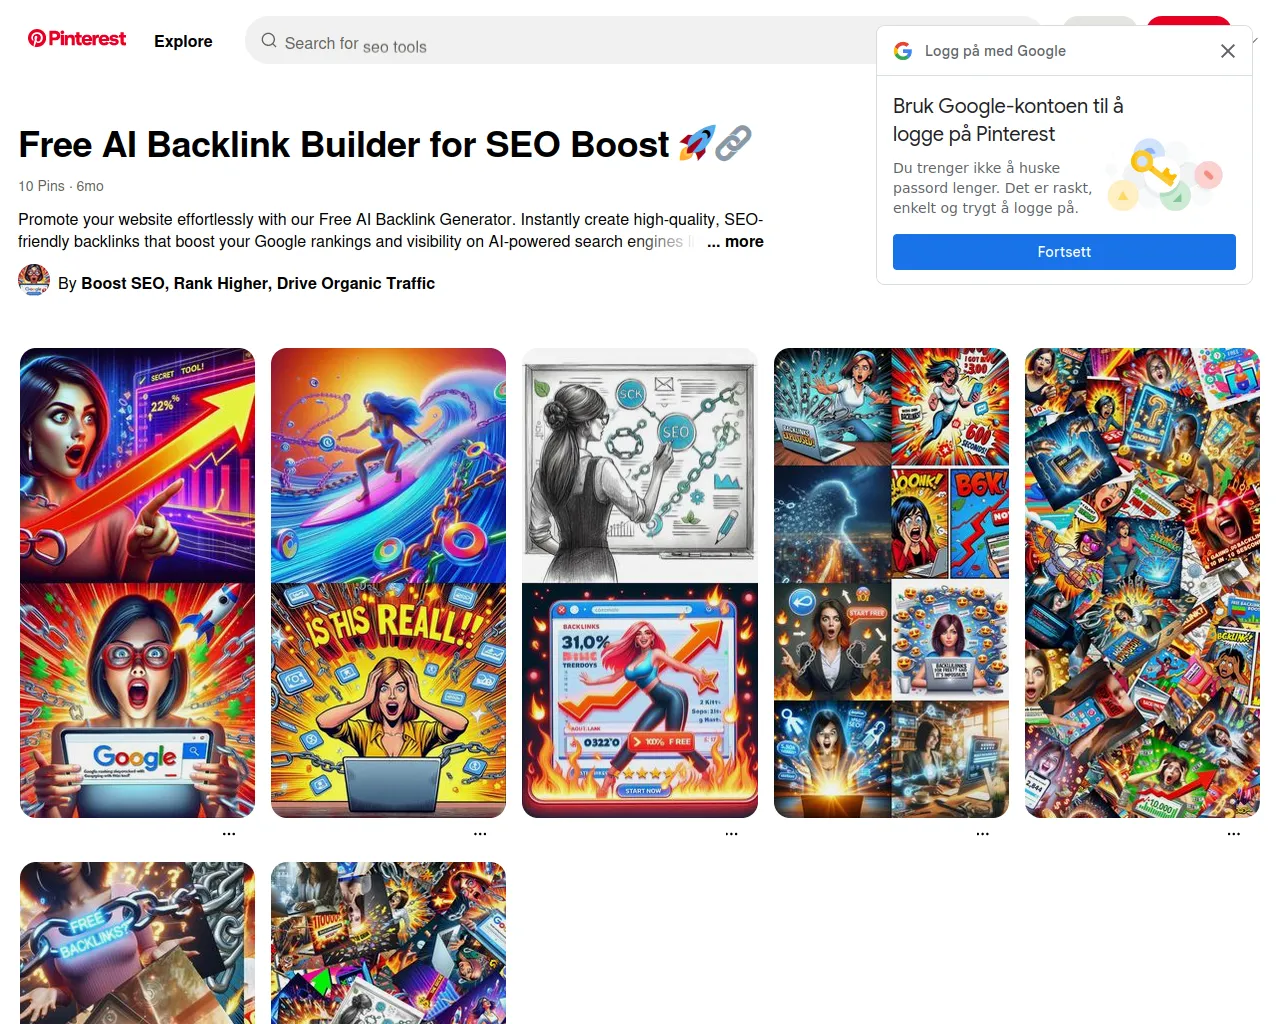
Task: Open the board creator's profile avatar
Action: (34, 281)
